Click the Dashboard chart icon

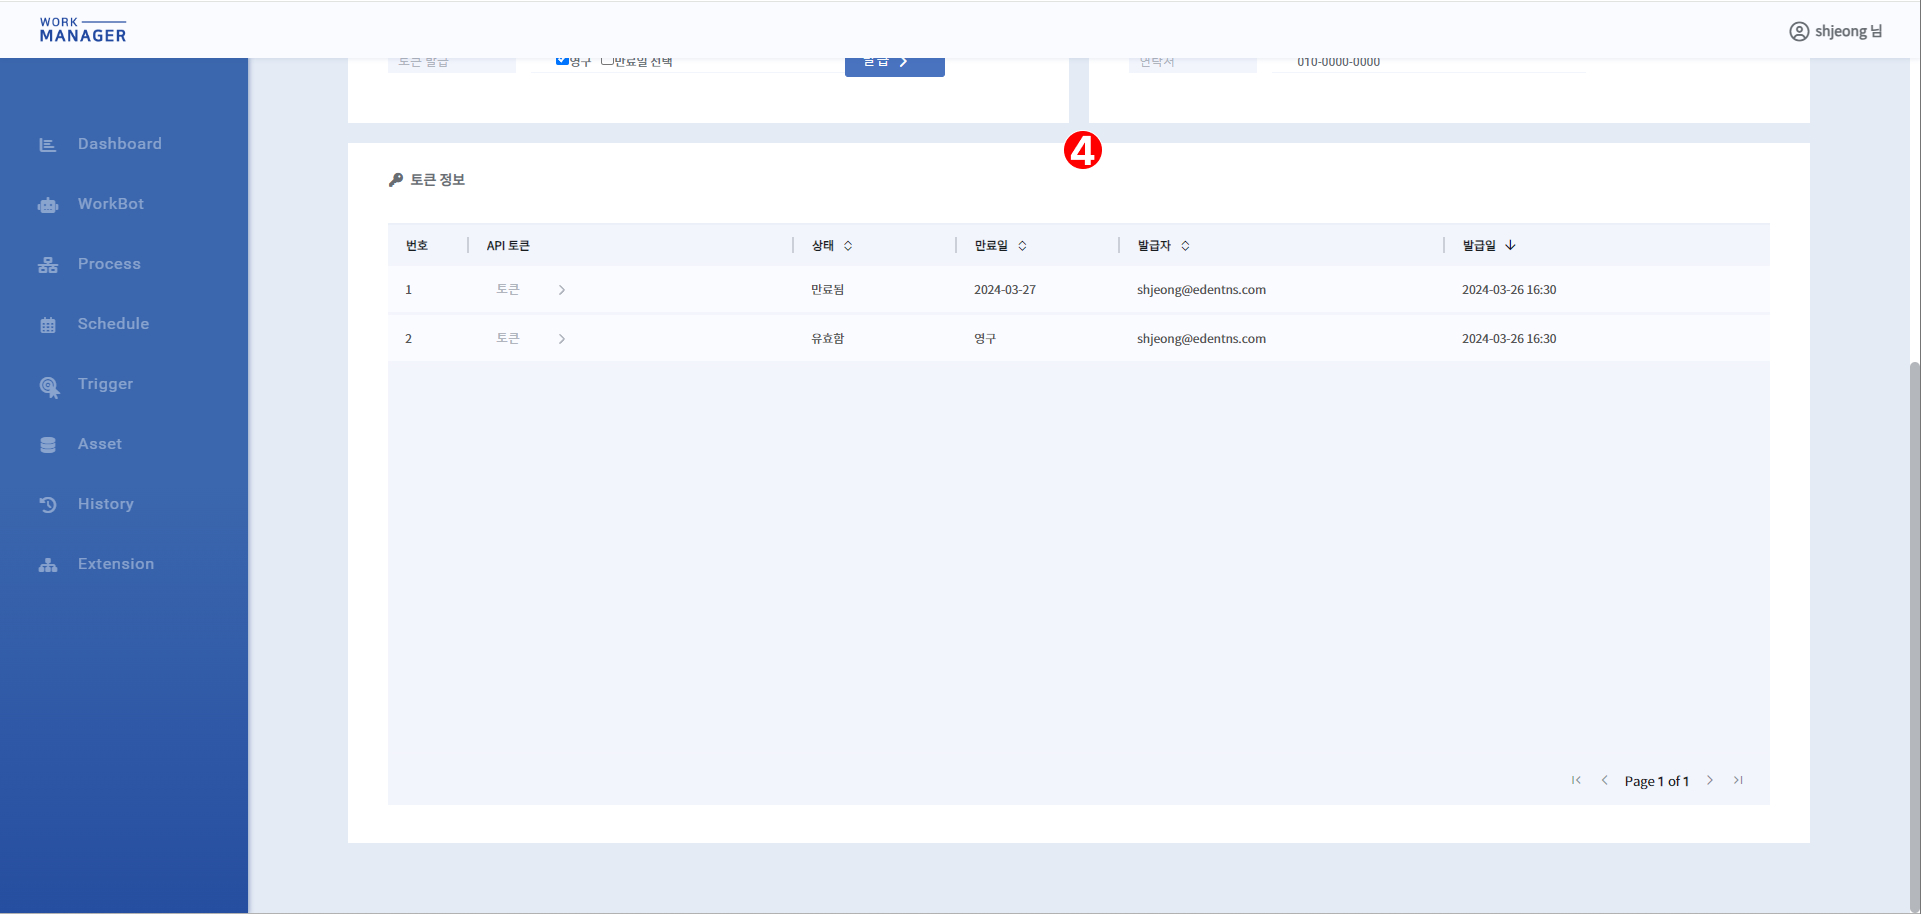pos(47,145)
